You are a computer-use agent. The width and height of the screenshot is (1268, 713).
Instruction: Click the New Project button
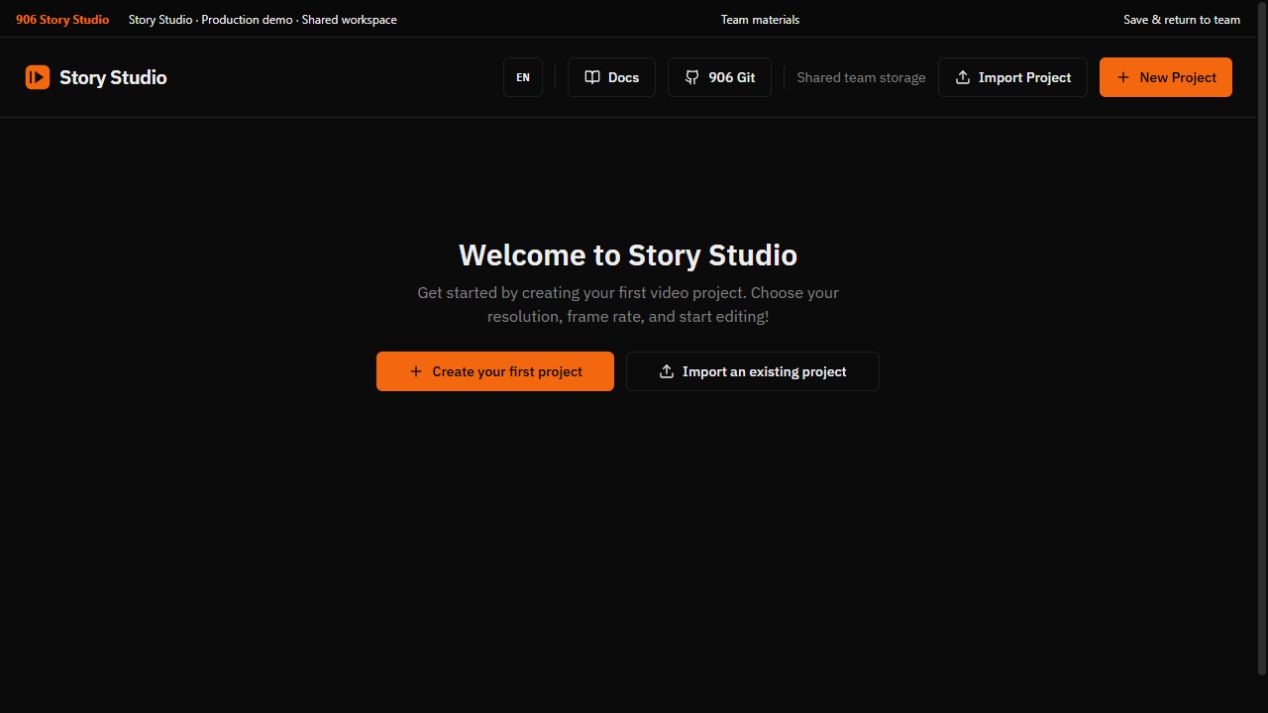pos(1165,77)
